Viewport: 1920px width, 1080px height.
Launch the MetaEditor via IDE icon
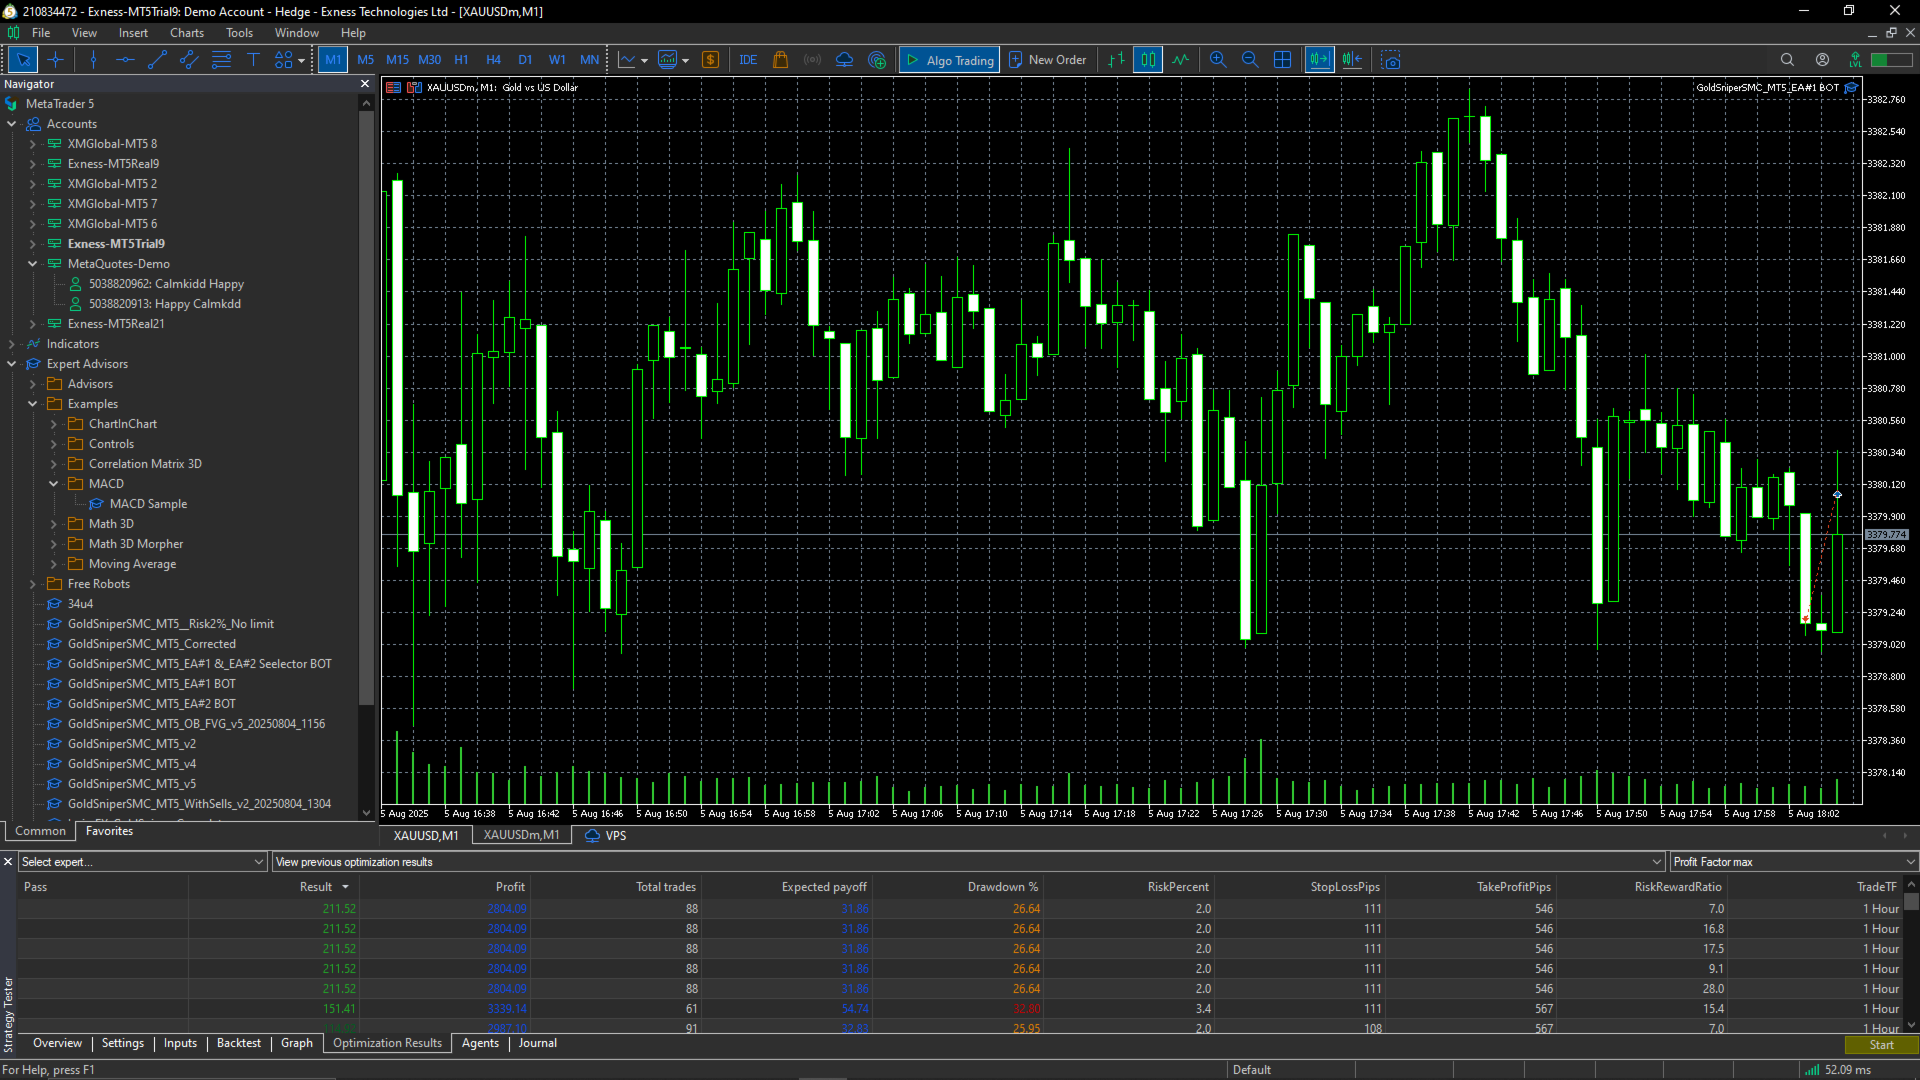(748, 59)
